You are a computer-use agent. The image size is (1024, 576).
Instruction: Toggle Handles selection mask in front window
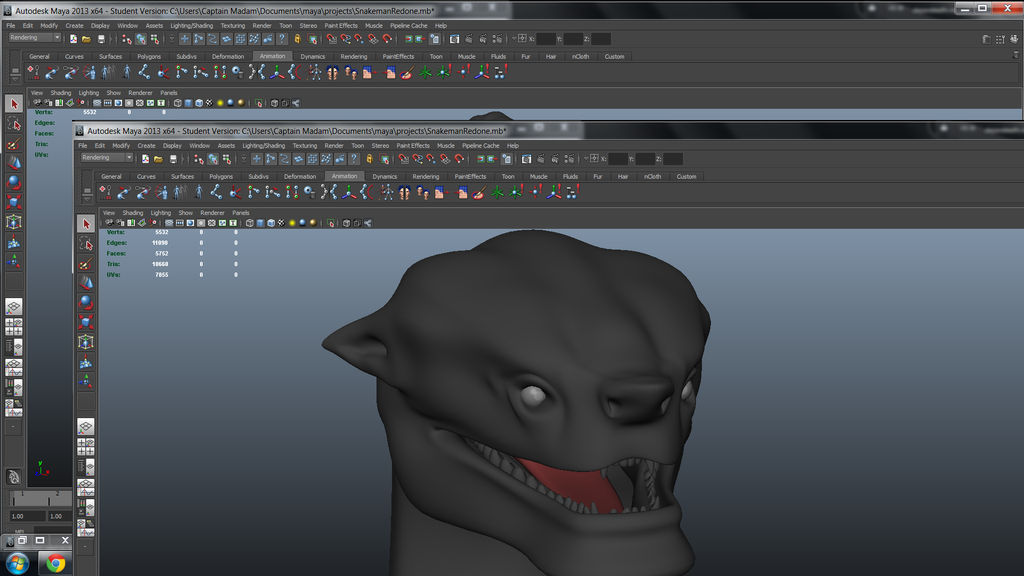pos(257,159)
